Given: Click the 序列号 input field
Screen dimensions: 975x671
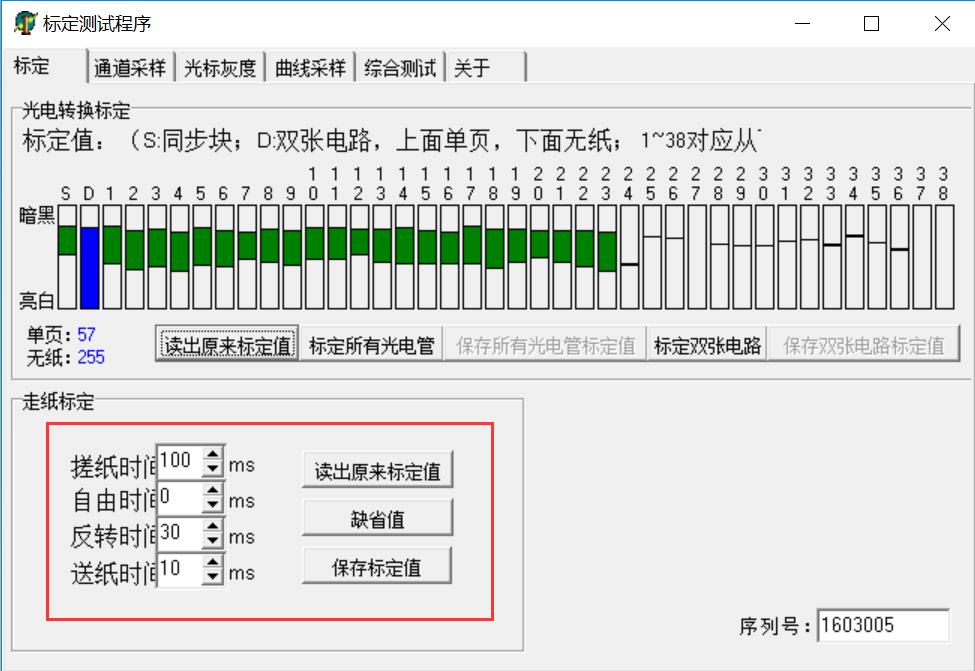Looking at the screenshot, I should tap(882, 626).
